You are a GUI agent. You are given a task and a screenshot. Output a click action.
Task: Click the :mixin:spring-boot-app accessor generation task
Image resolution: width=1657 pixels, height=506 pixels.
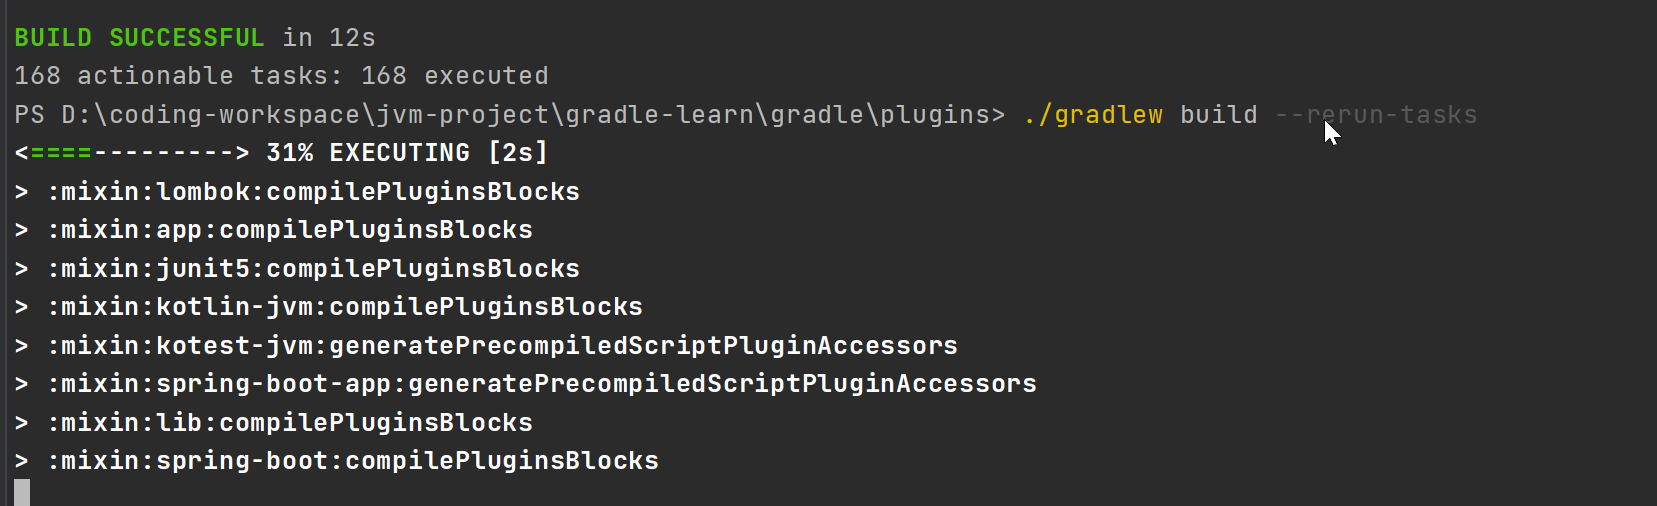tap(542, 384)
